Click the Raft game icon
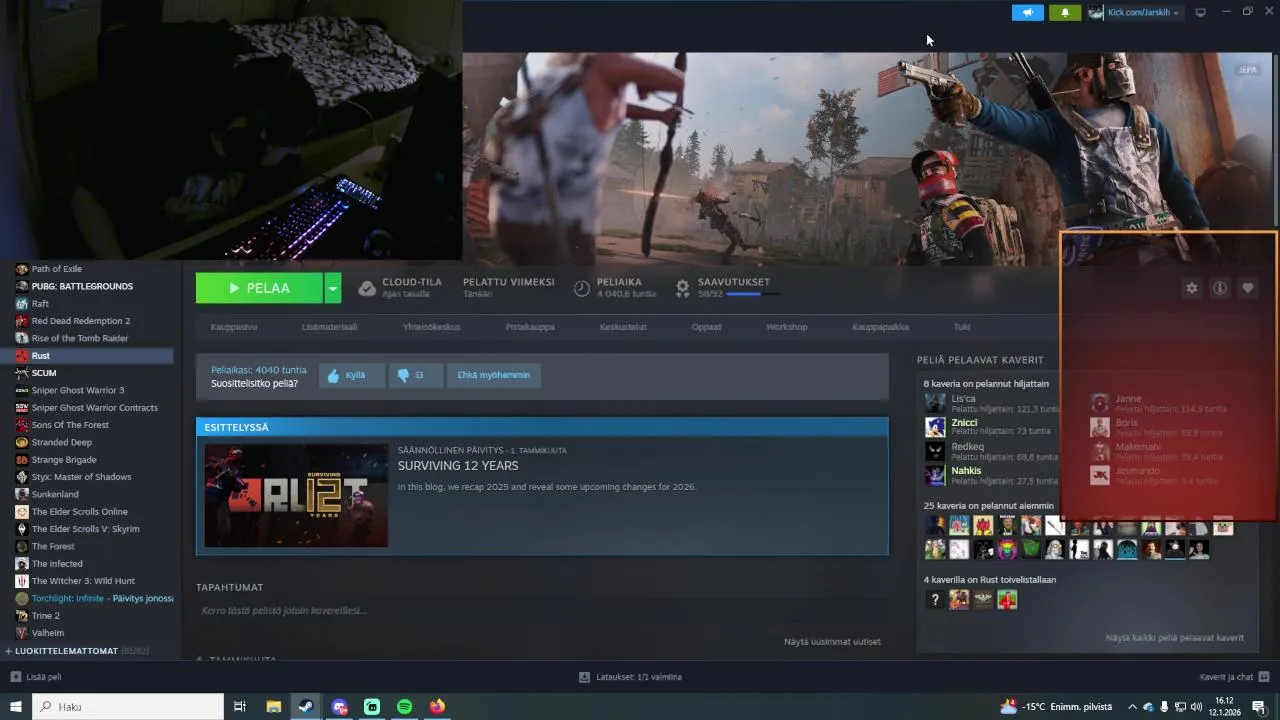 (22, 304)
